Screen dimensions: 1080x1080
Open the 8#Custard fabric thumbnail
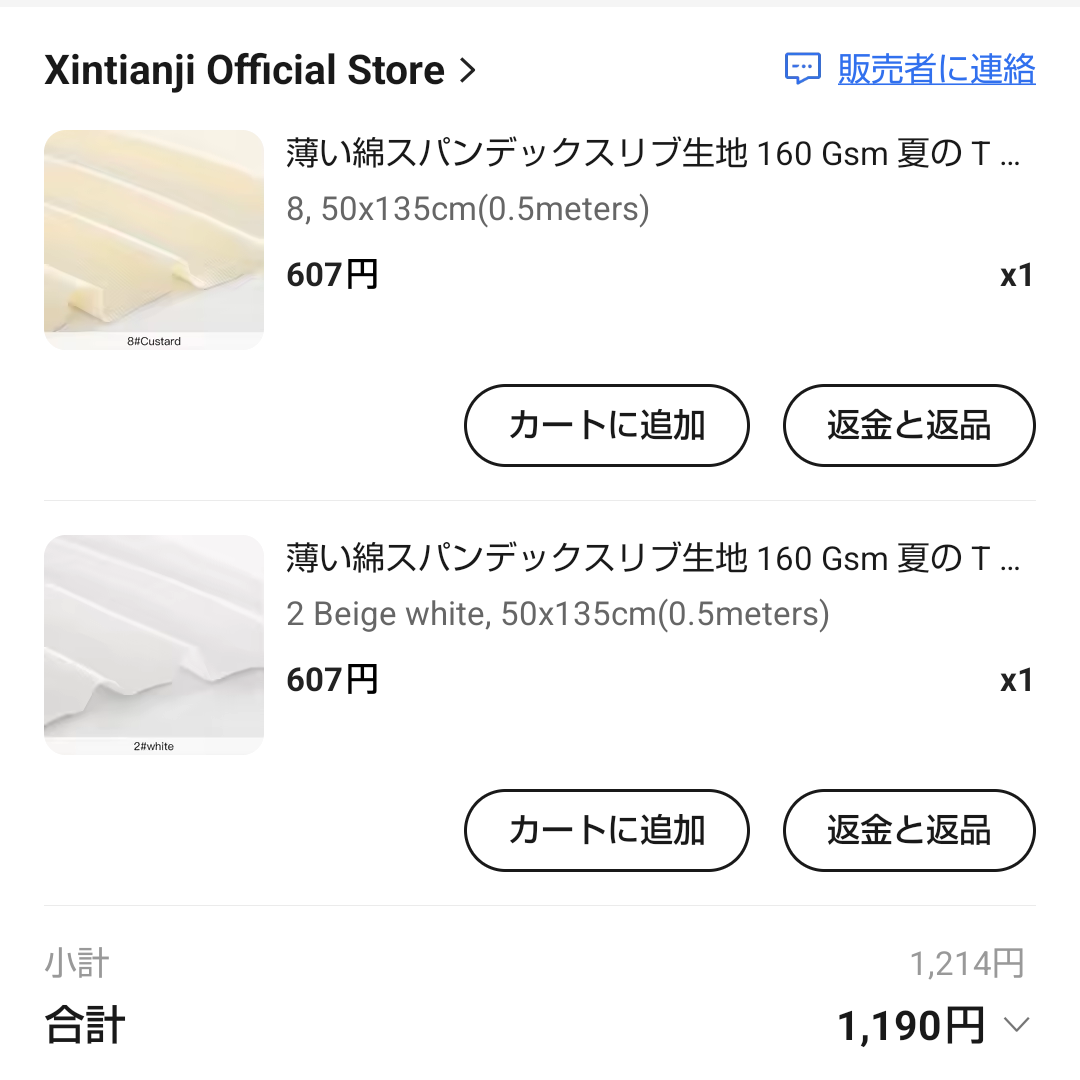click(x=154, y=240)
